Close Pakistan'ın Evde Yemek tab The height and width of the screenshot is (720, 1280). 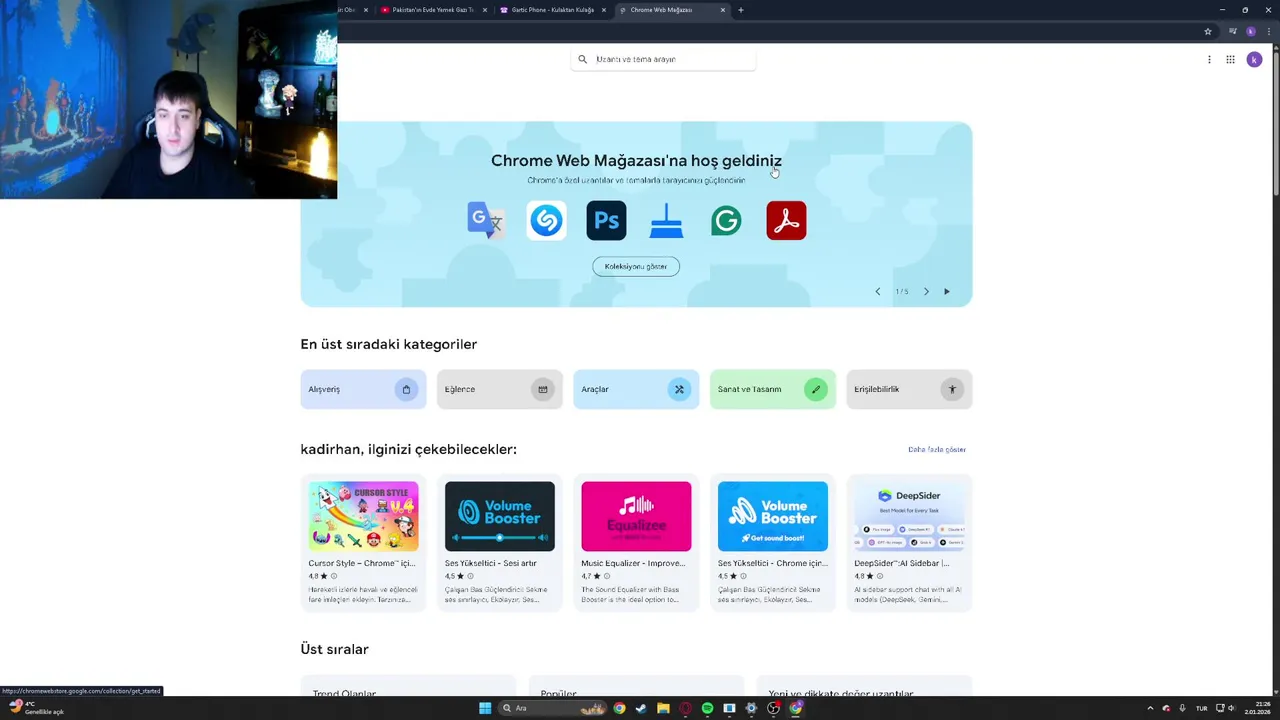(484, 10)
